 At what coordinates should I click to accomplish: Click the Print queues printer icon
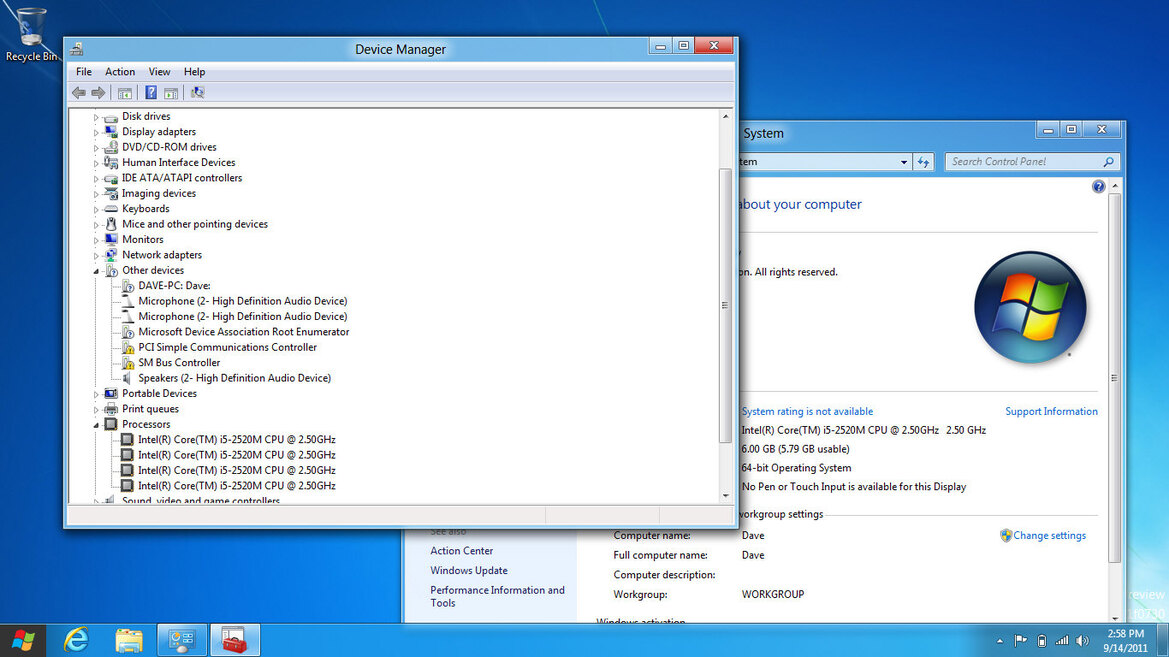pyautogui.click(x=111, y=409)
